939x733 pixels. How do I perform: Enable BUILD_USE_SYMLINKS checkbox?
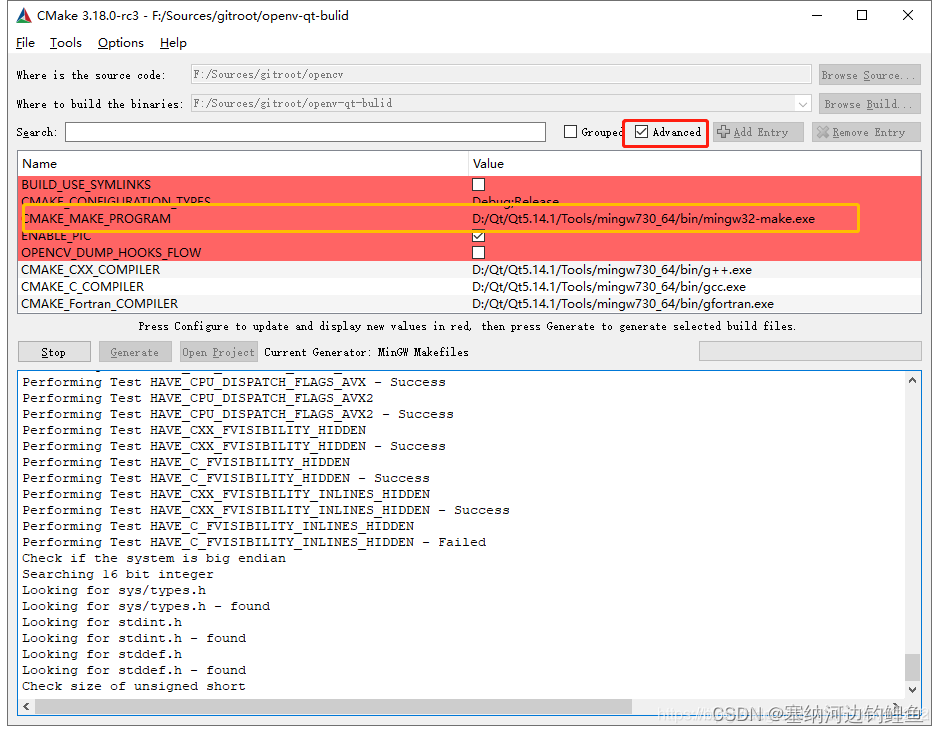pyautogui.click(x=478, y=184)
